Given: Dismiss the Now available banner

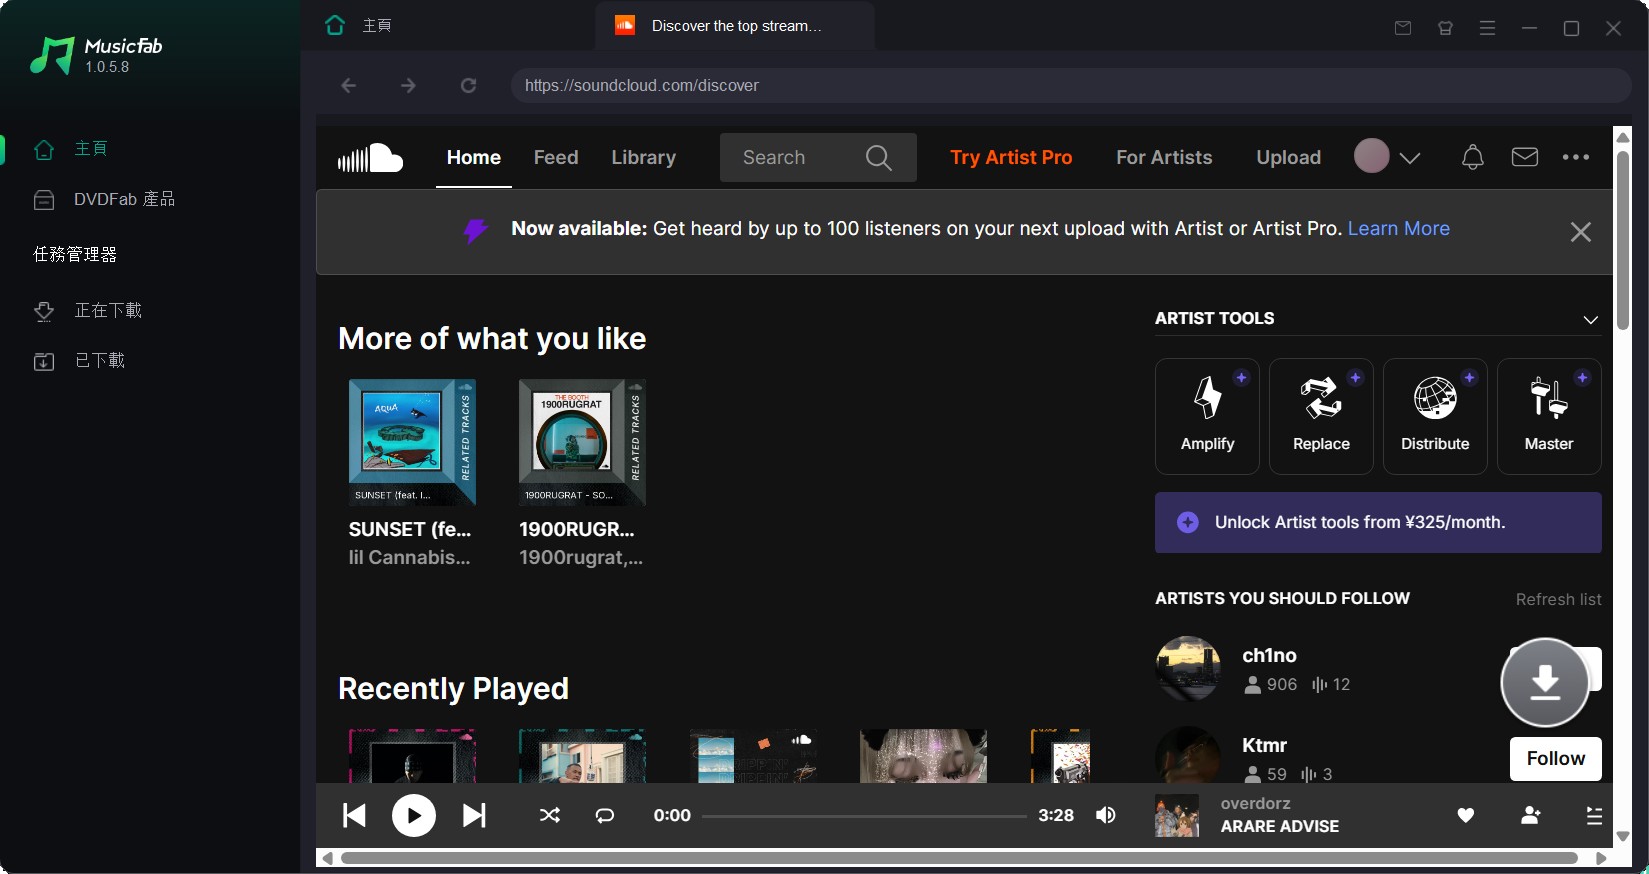Looking at the screenshot, I should coord(1580,232).
